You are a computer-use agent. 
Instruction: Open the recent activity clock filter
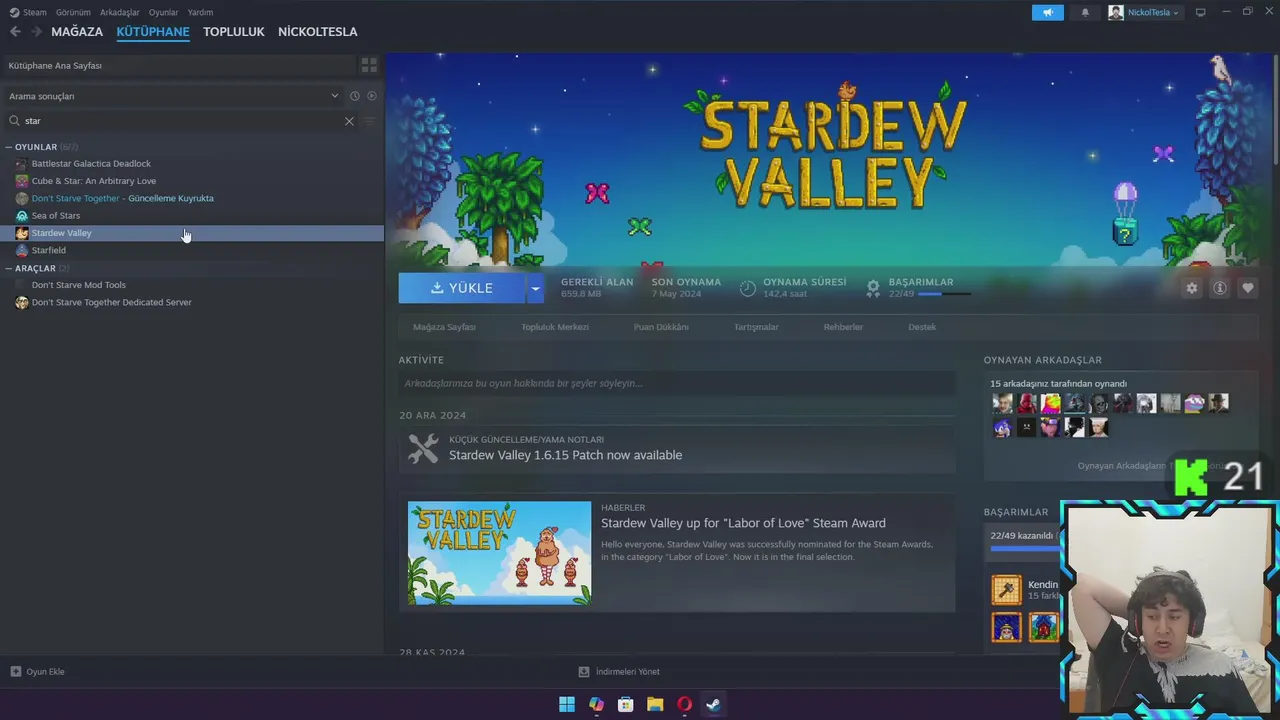(x=354, y=96)
